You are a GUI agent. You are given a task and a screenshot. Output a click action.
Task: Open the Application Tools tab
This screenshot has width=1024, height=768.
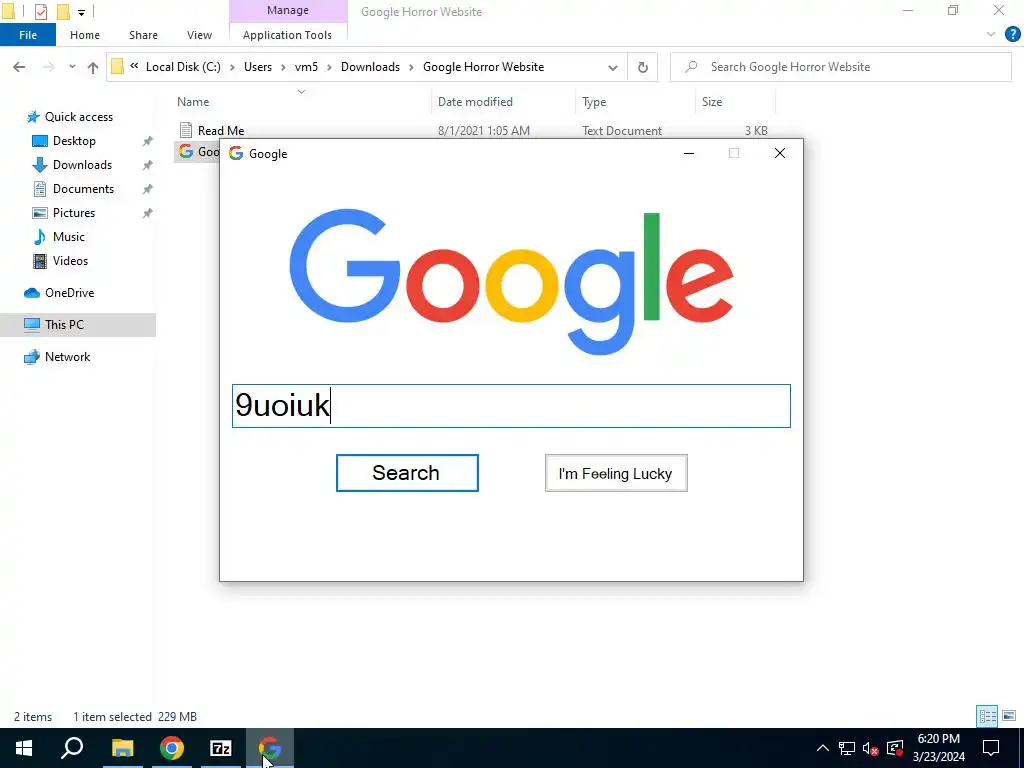pyautogui.click(x=287, y=35)
